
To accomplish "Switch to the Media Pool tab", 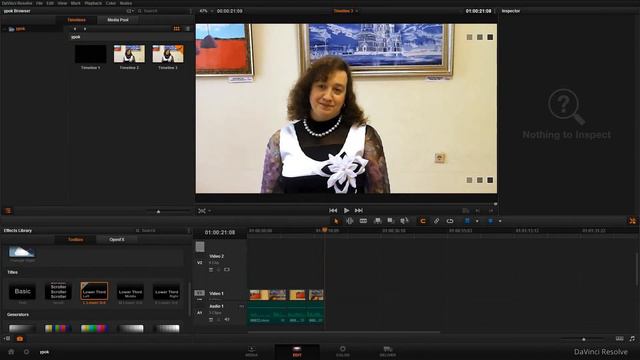I will coord(118,20).
